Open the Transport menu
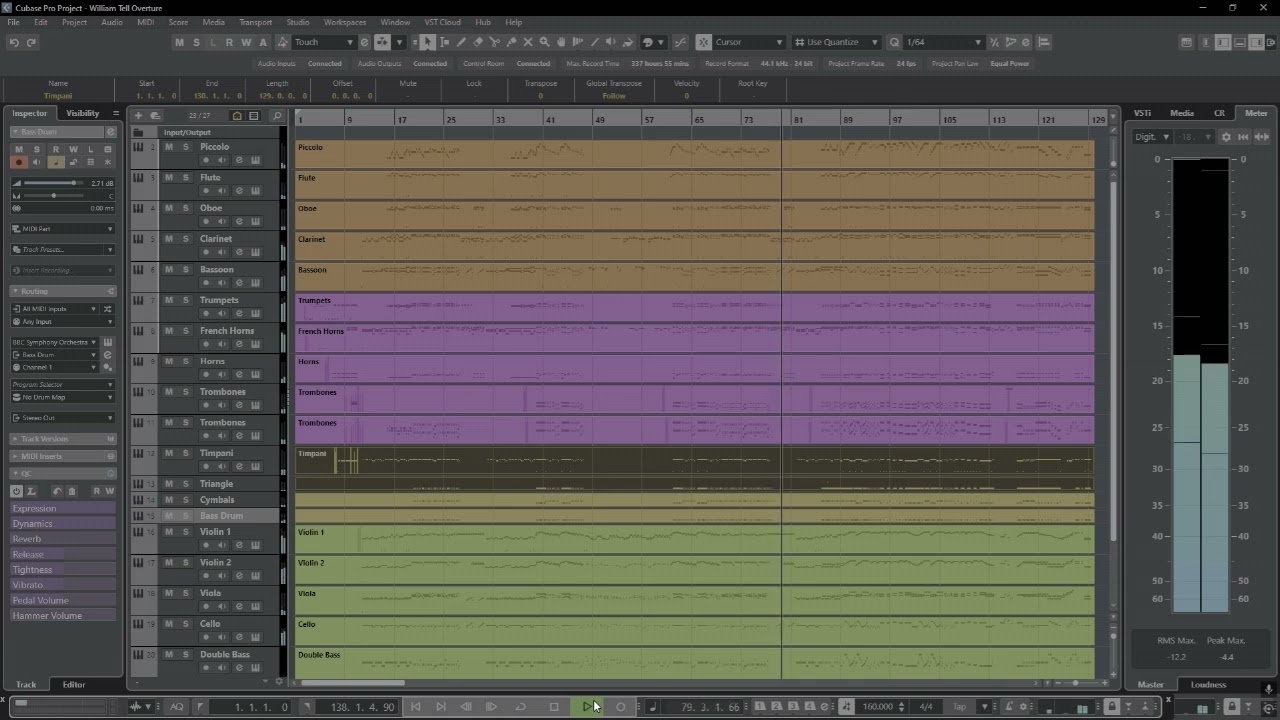 tap(256, 22)
